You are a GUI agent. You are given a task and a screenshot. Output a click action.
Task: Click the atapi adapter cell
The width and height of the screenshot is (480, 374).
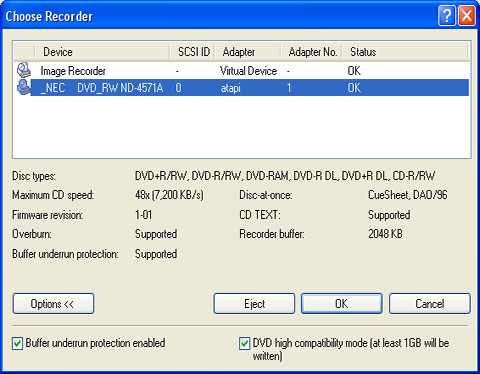pyautogui.click(x=230, y=88)
